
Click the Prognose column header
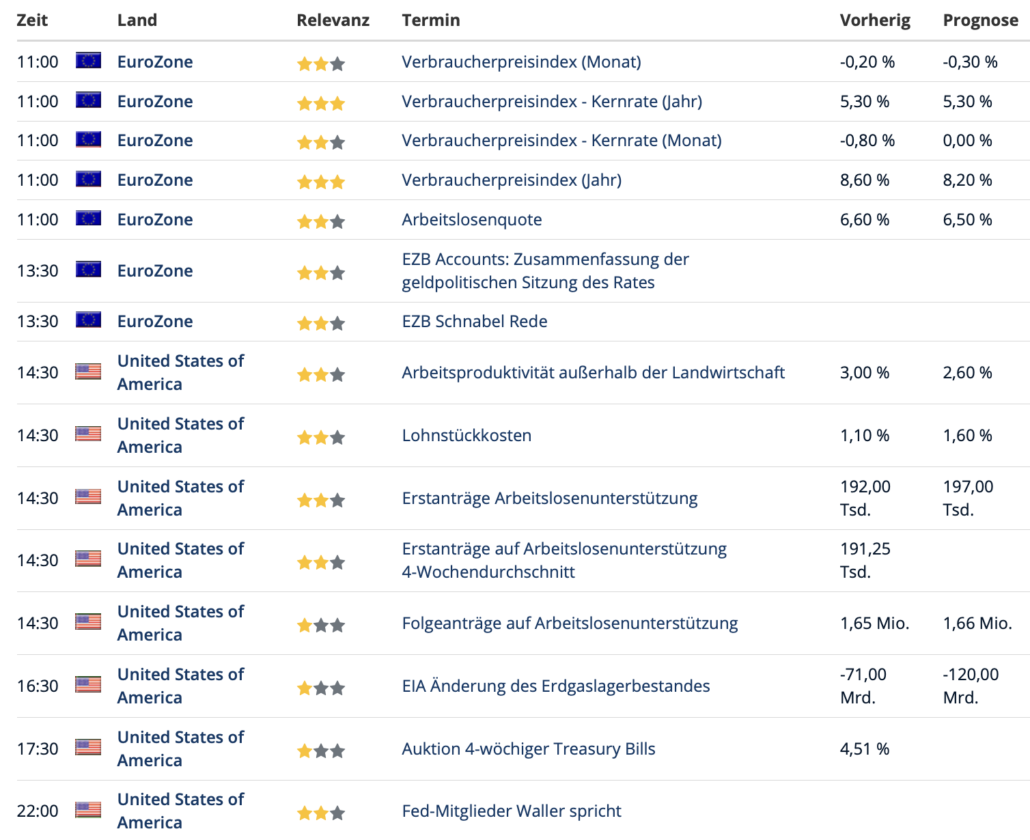coord(980,20)
